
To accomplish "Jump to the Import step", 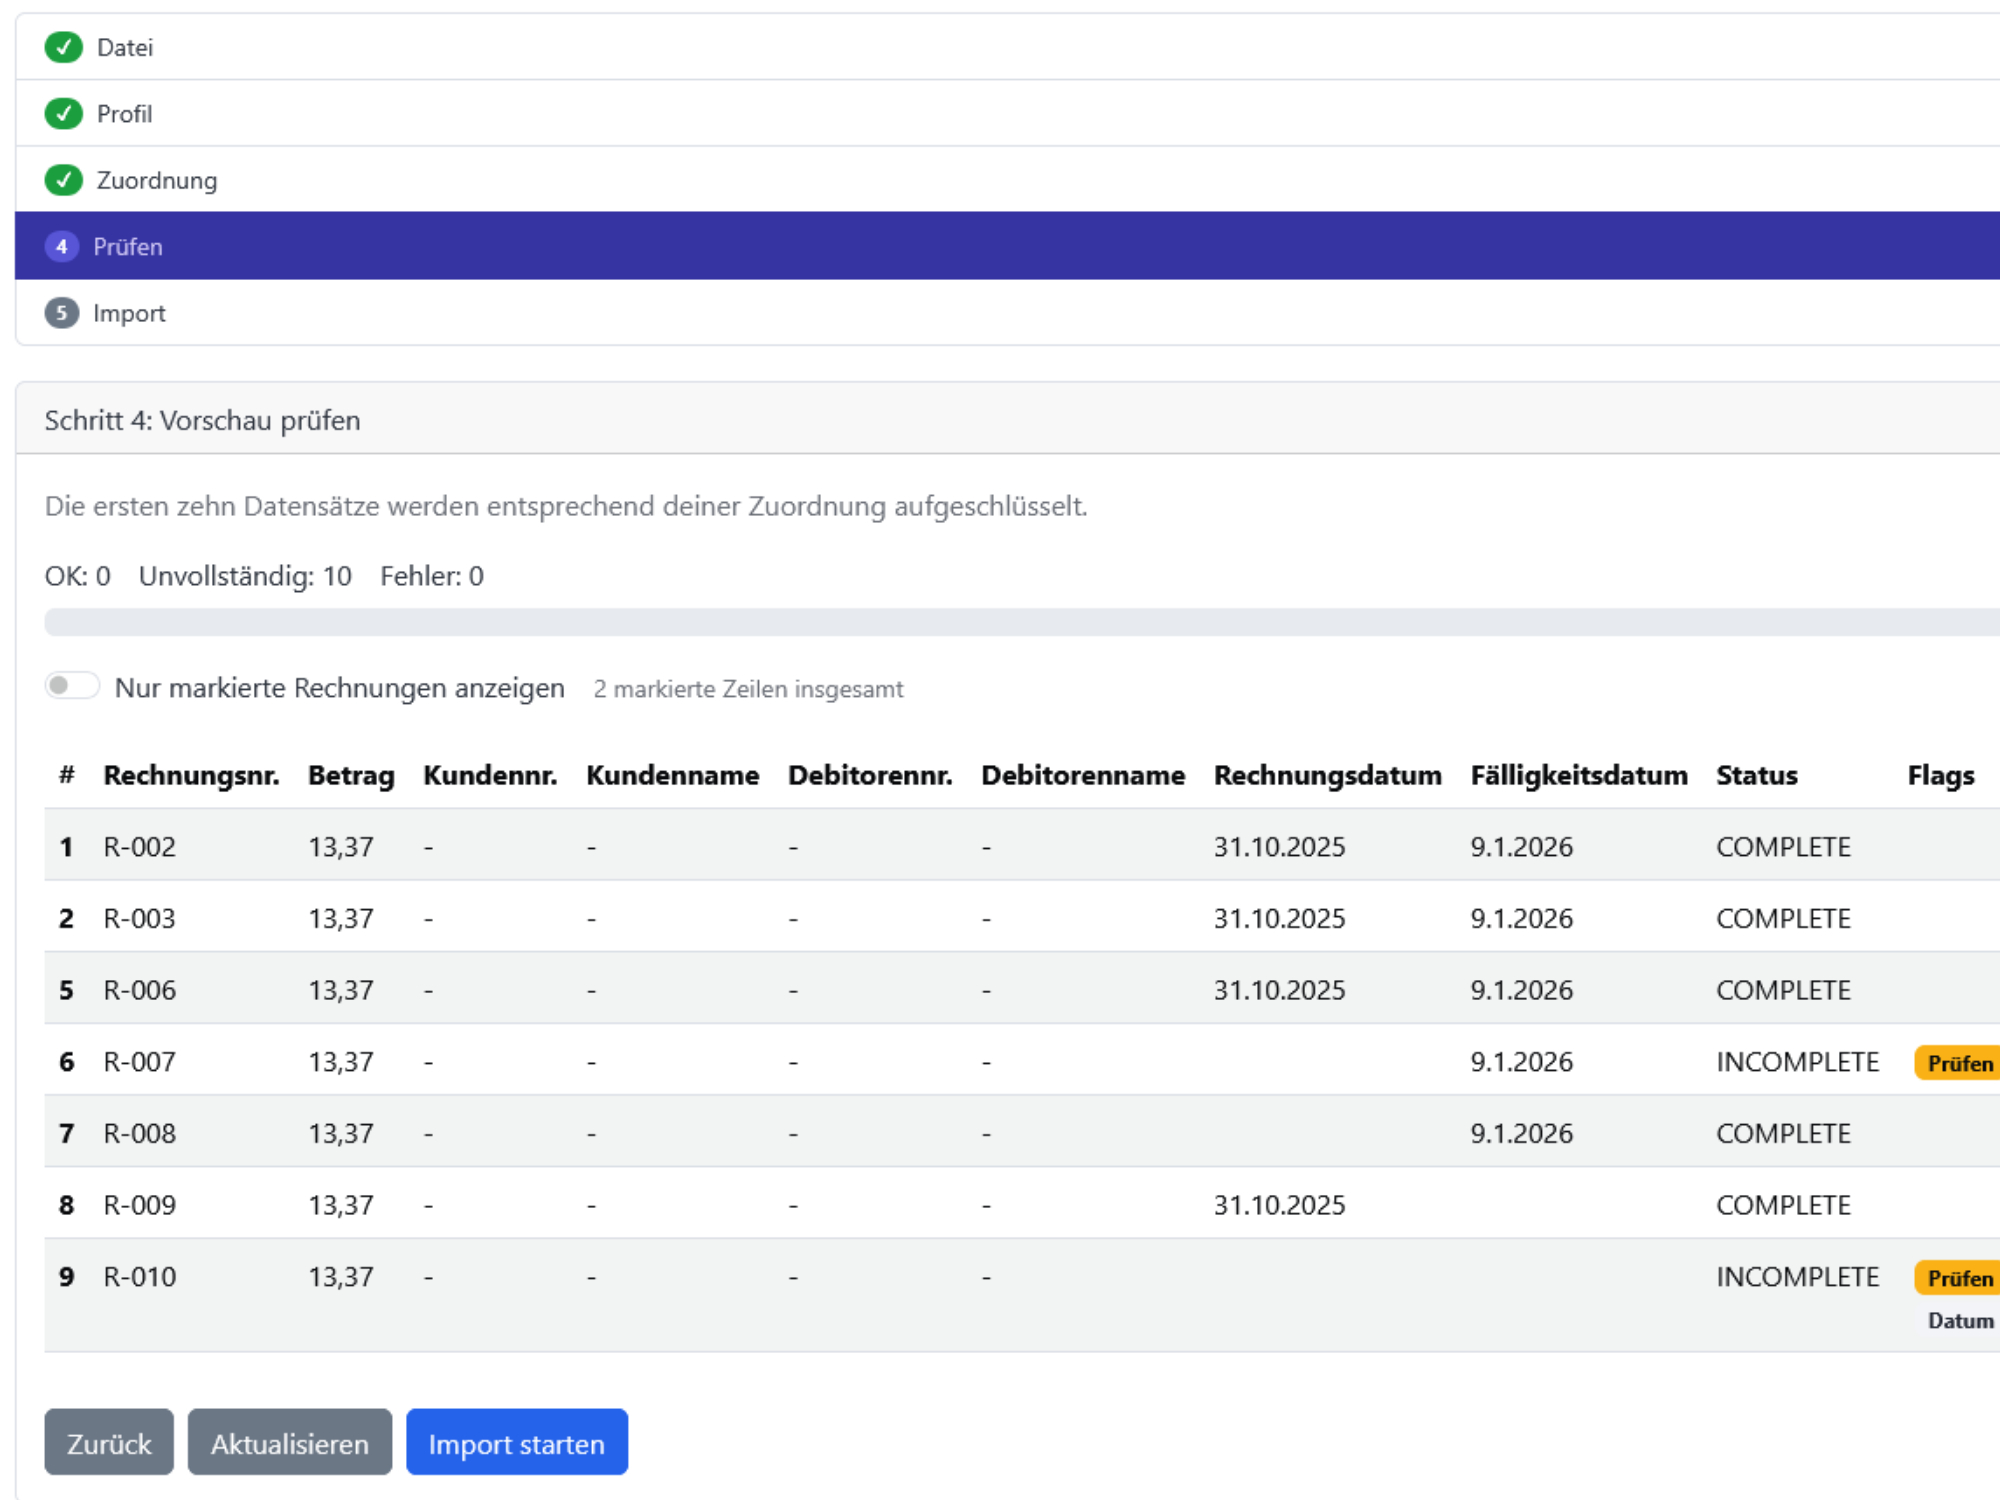I will pyautogui.click(x=1007, y=313).
